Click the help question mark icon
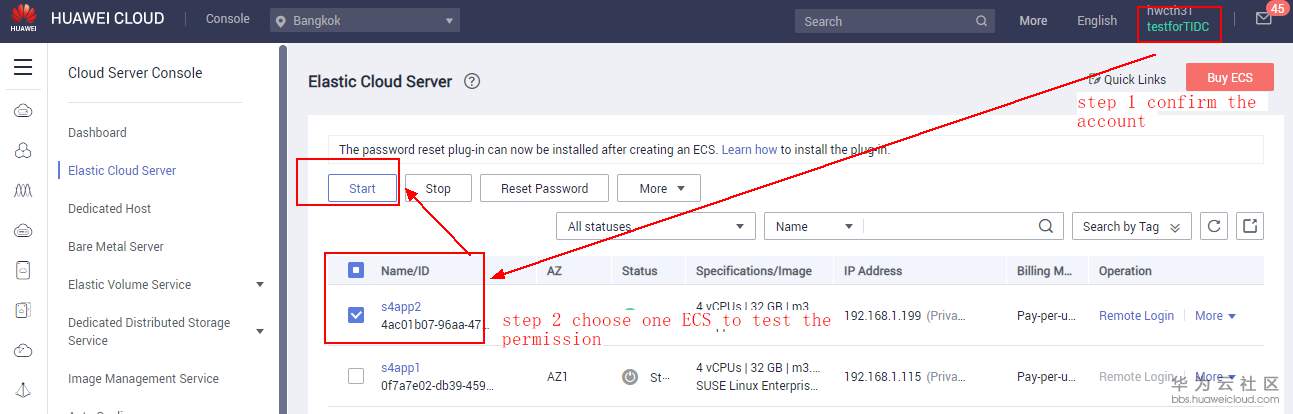This screenshot has height=414, width=1293. tap(472, 82)
